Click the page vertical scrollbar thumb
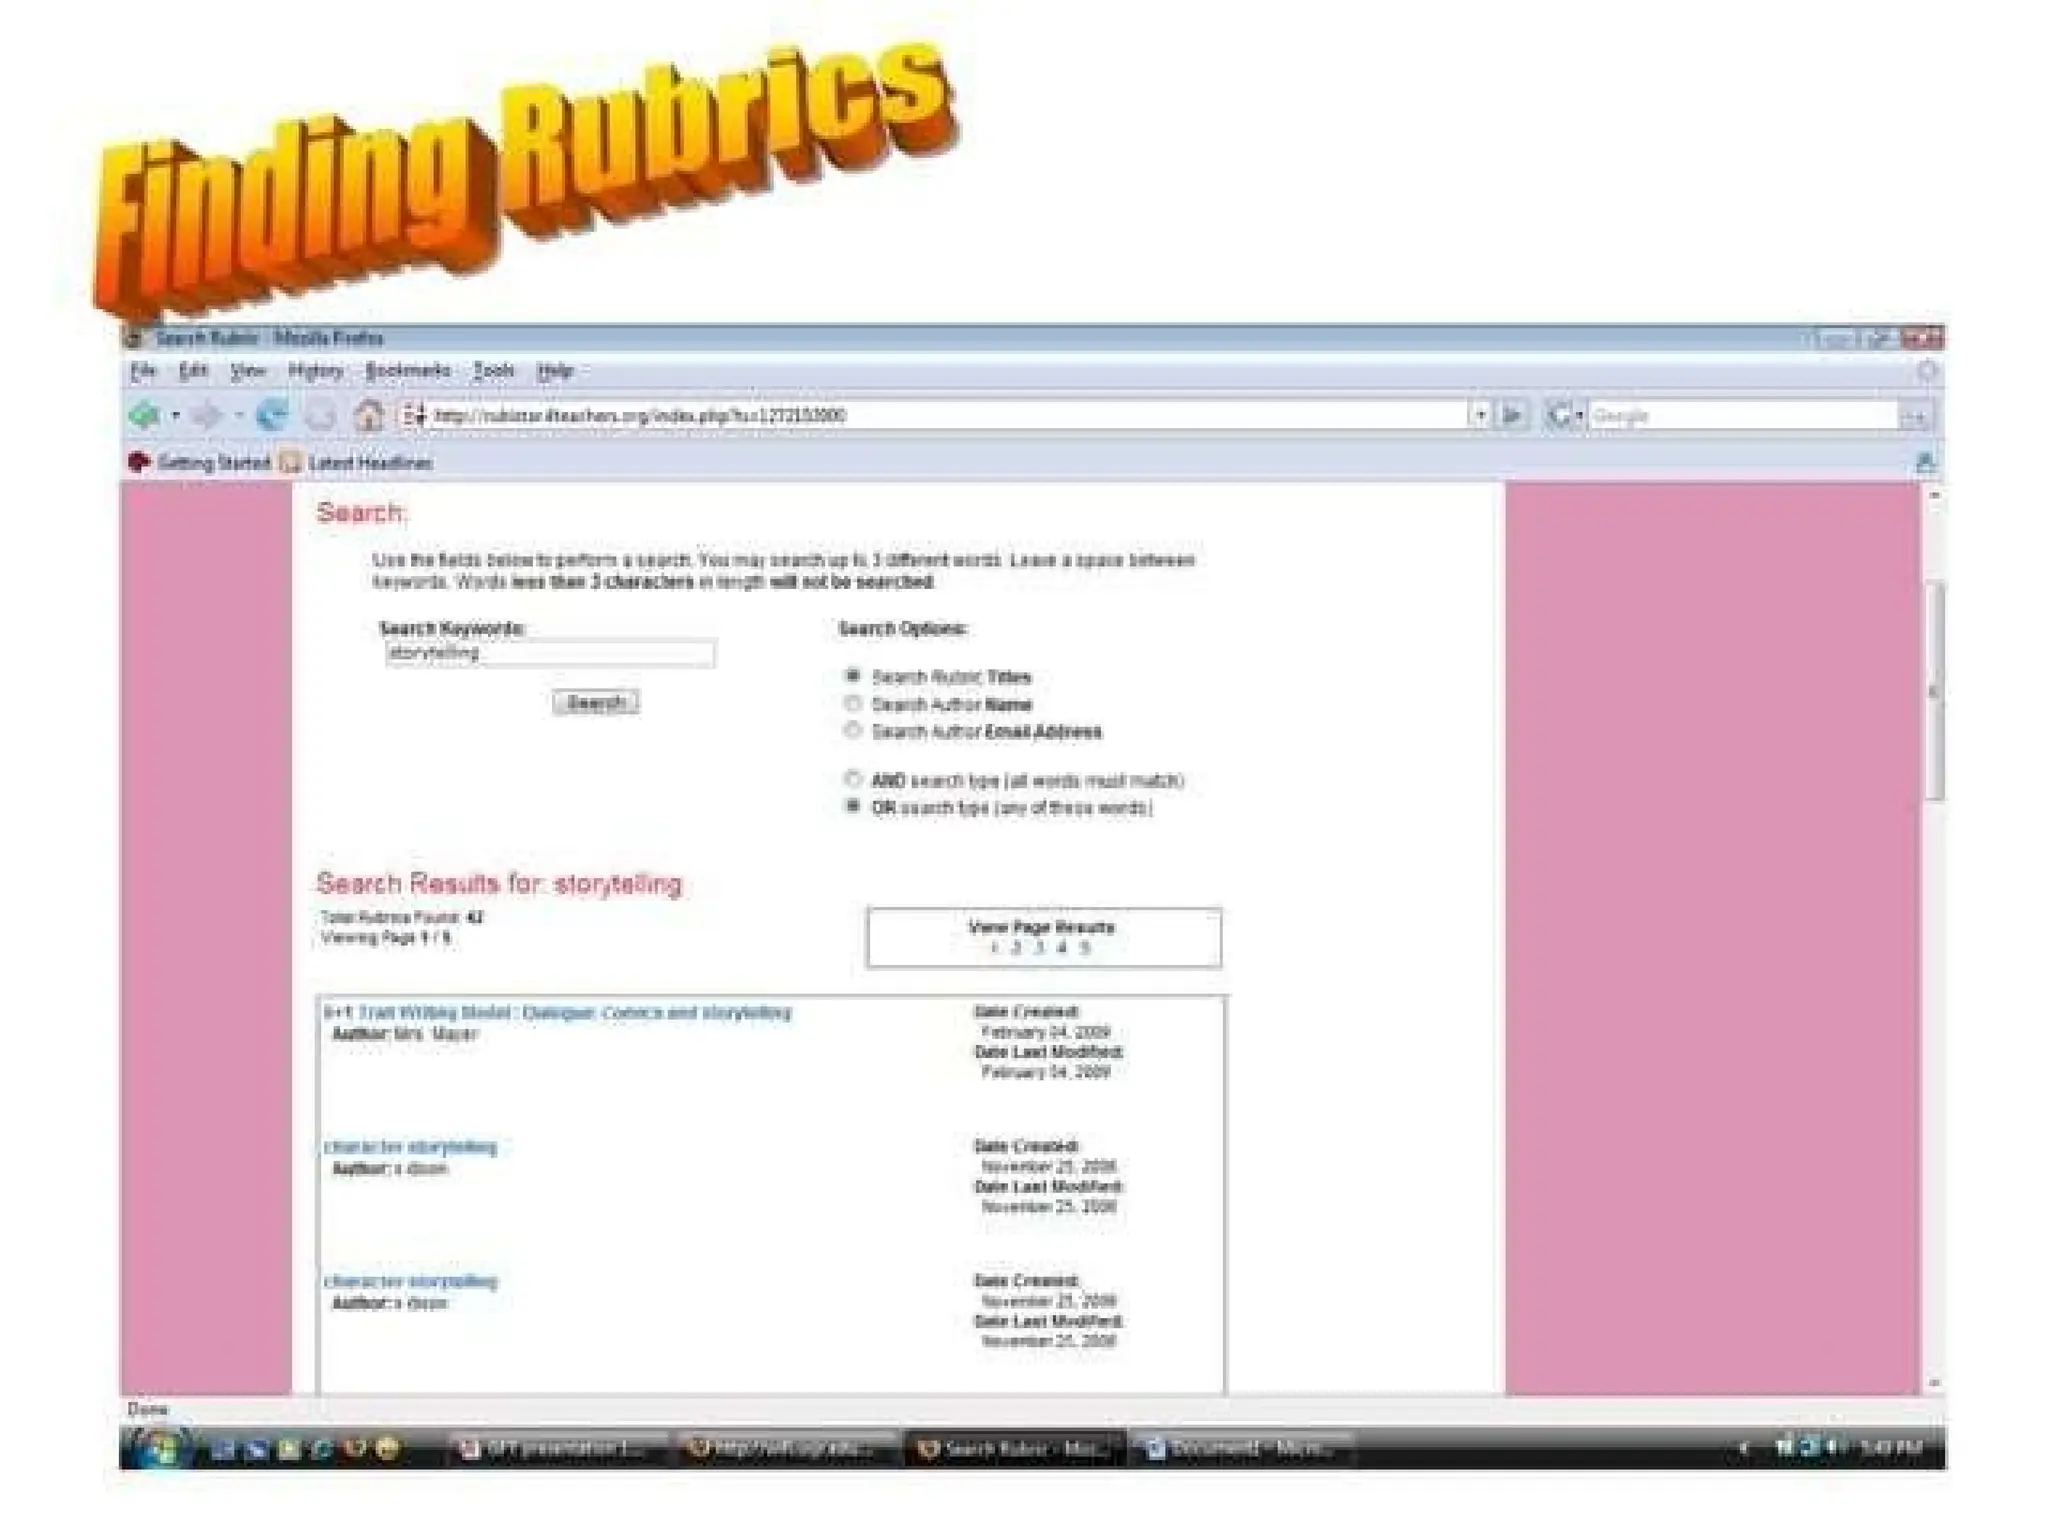Image resolution: width=2048 pixels, height=1536 pixels. (1934, 690)
